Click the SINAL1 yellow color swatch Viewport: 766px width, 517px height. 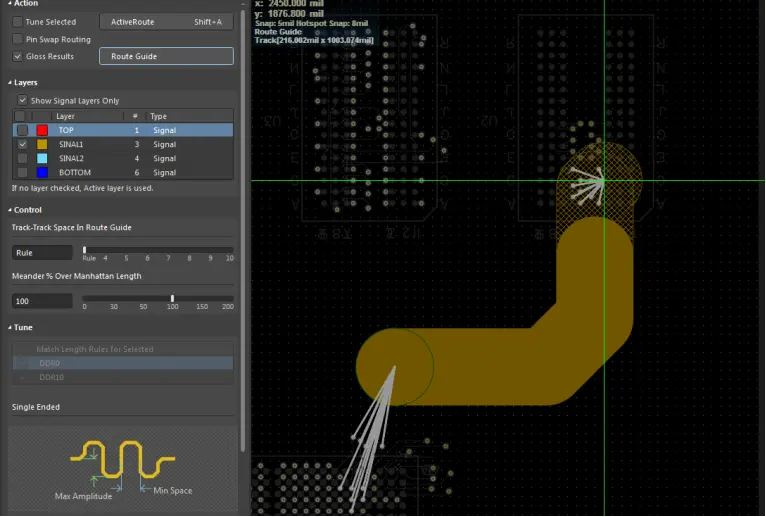[x=42, y=145]
